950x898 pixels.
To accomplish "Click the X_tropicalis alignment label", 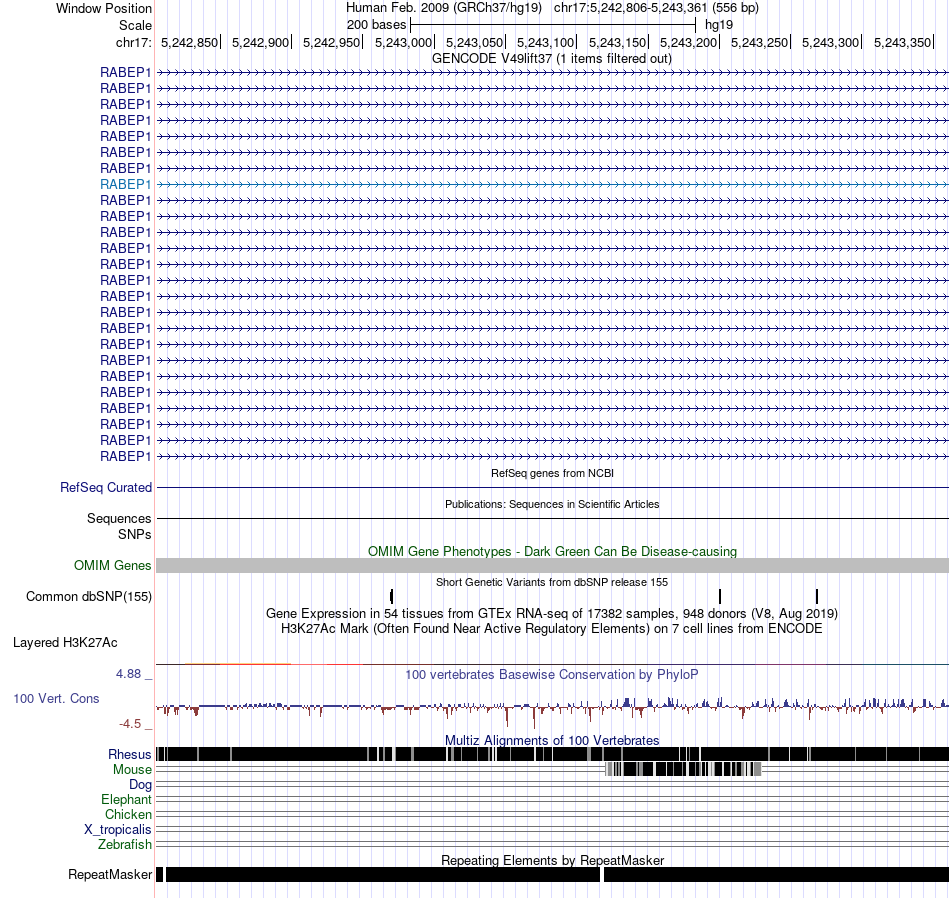I will pos(118,830).
